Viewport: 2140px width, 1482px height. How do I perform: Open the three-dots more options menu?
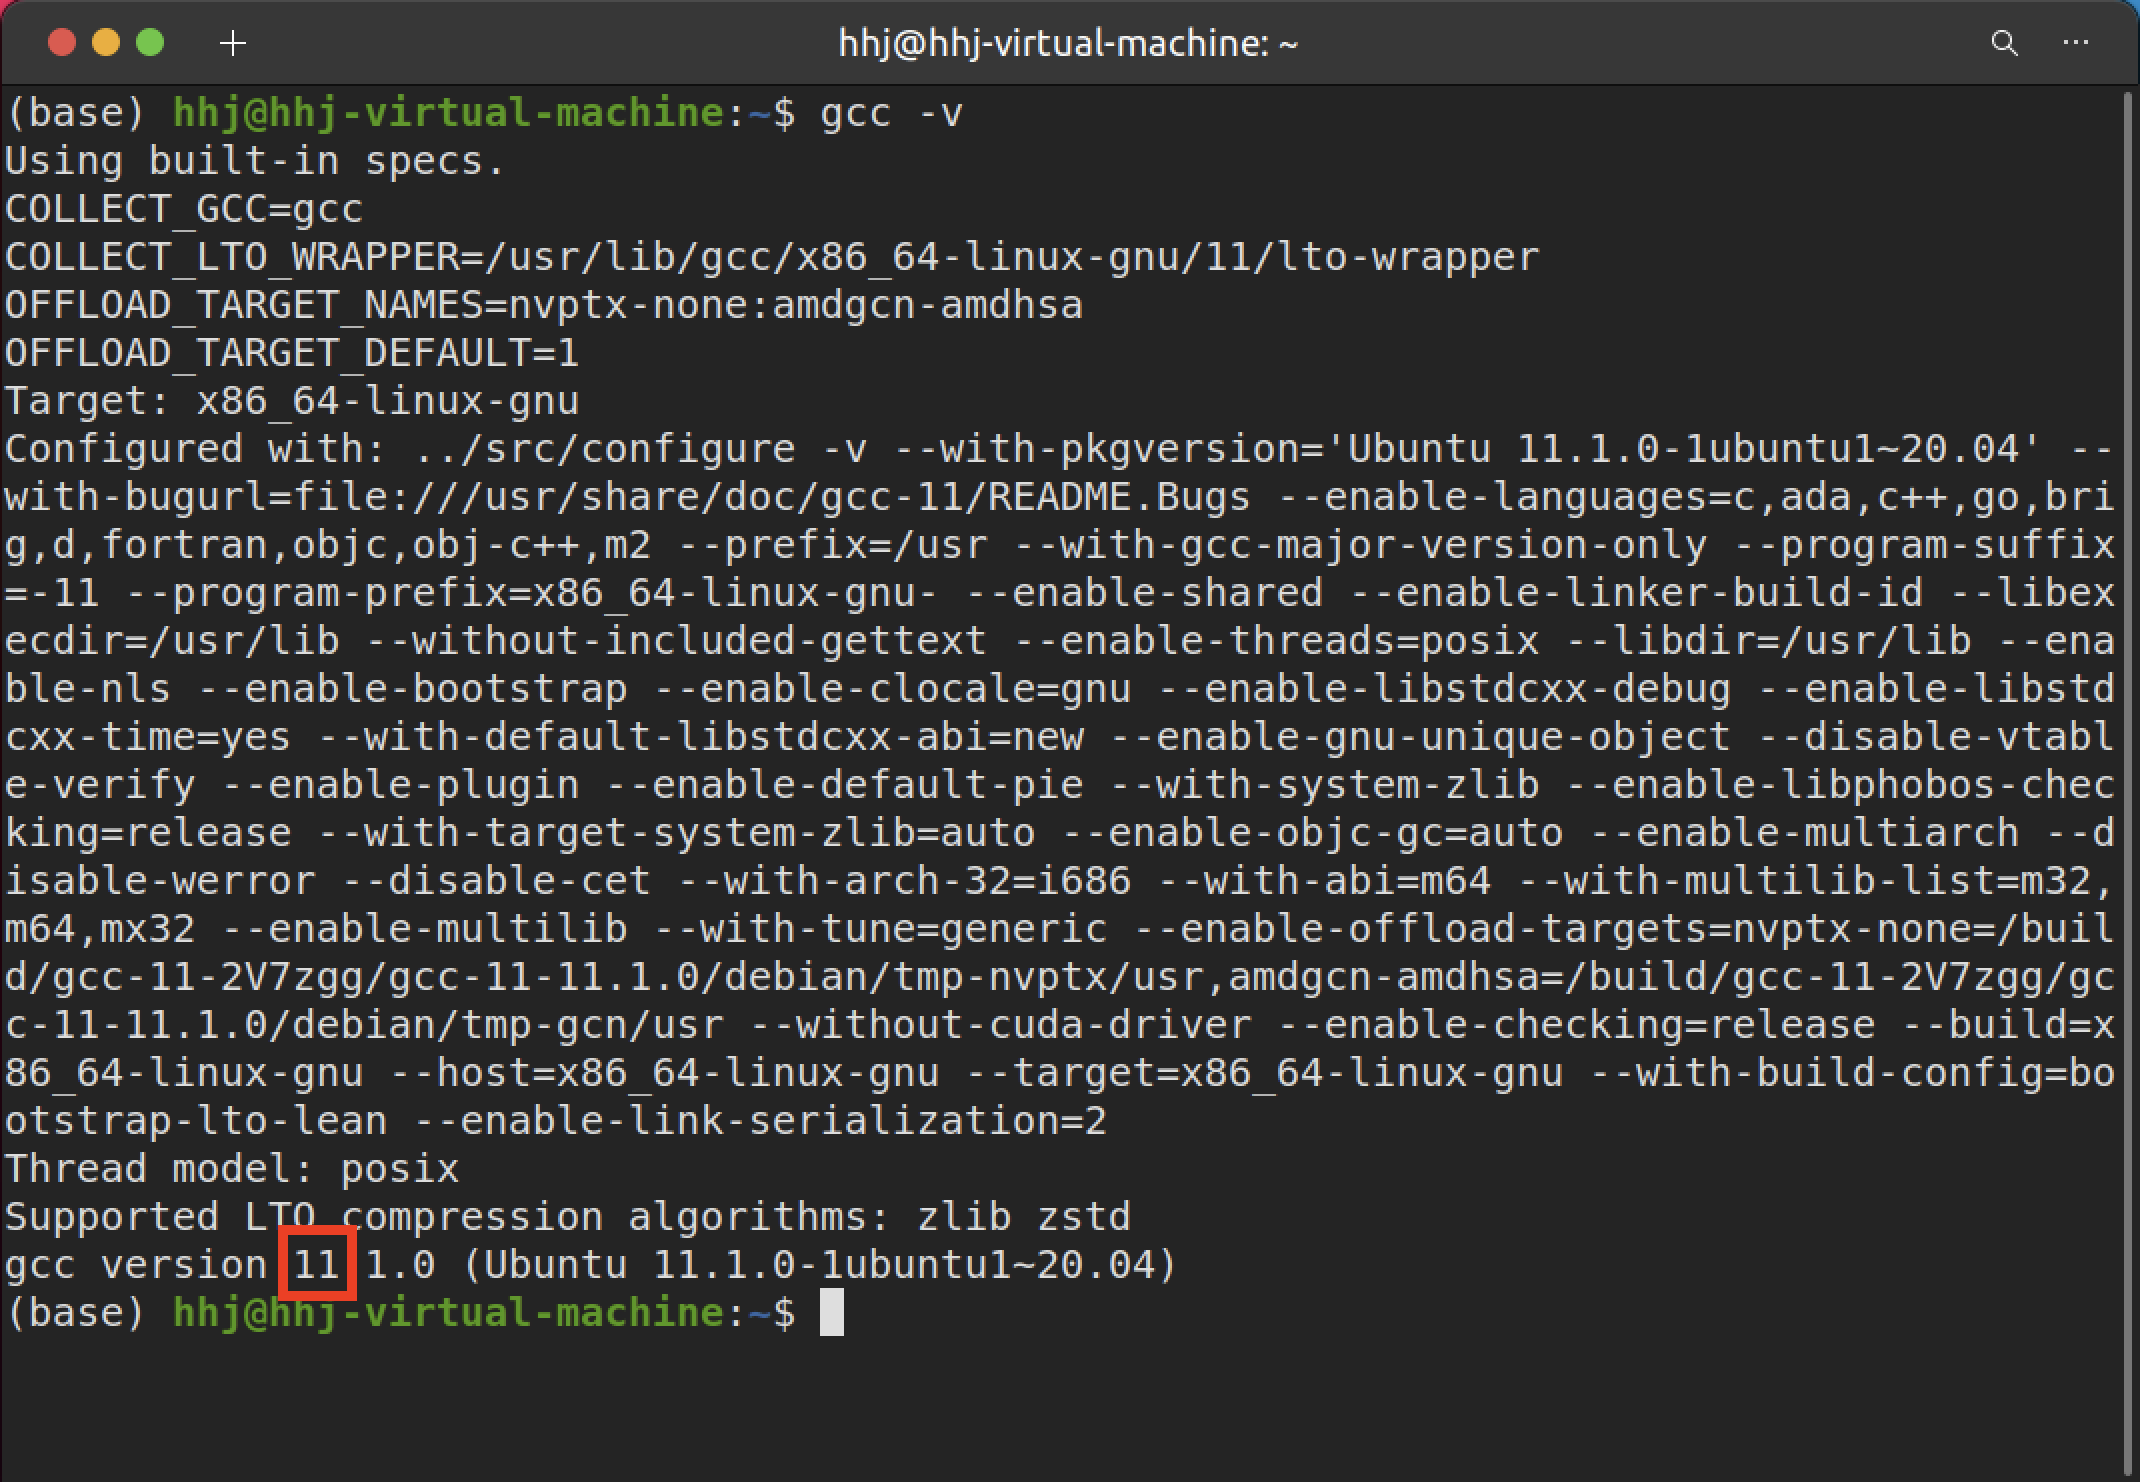click(x=2076, y=43)
